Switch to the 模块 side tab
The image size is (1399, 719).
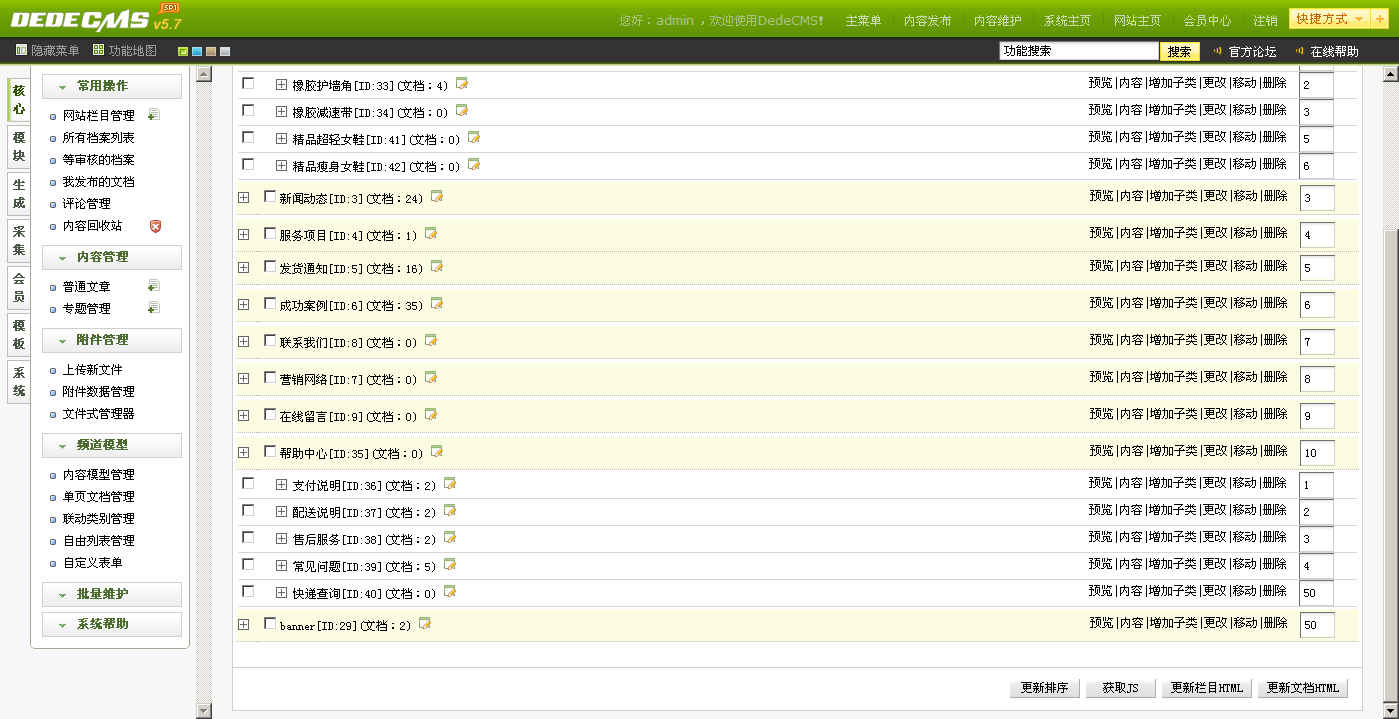coord(19,147)
